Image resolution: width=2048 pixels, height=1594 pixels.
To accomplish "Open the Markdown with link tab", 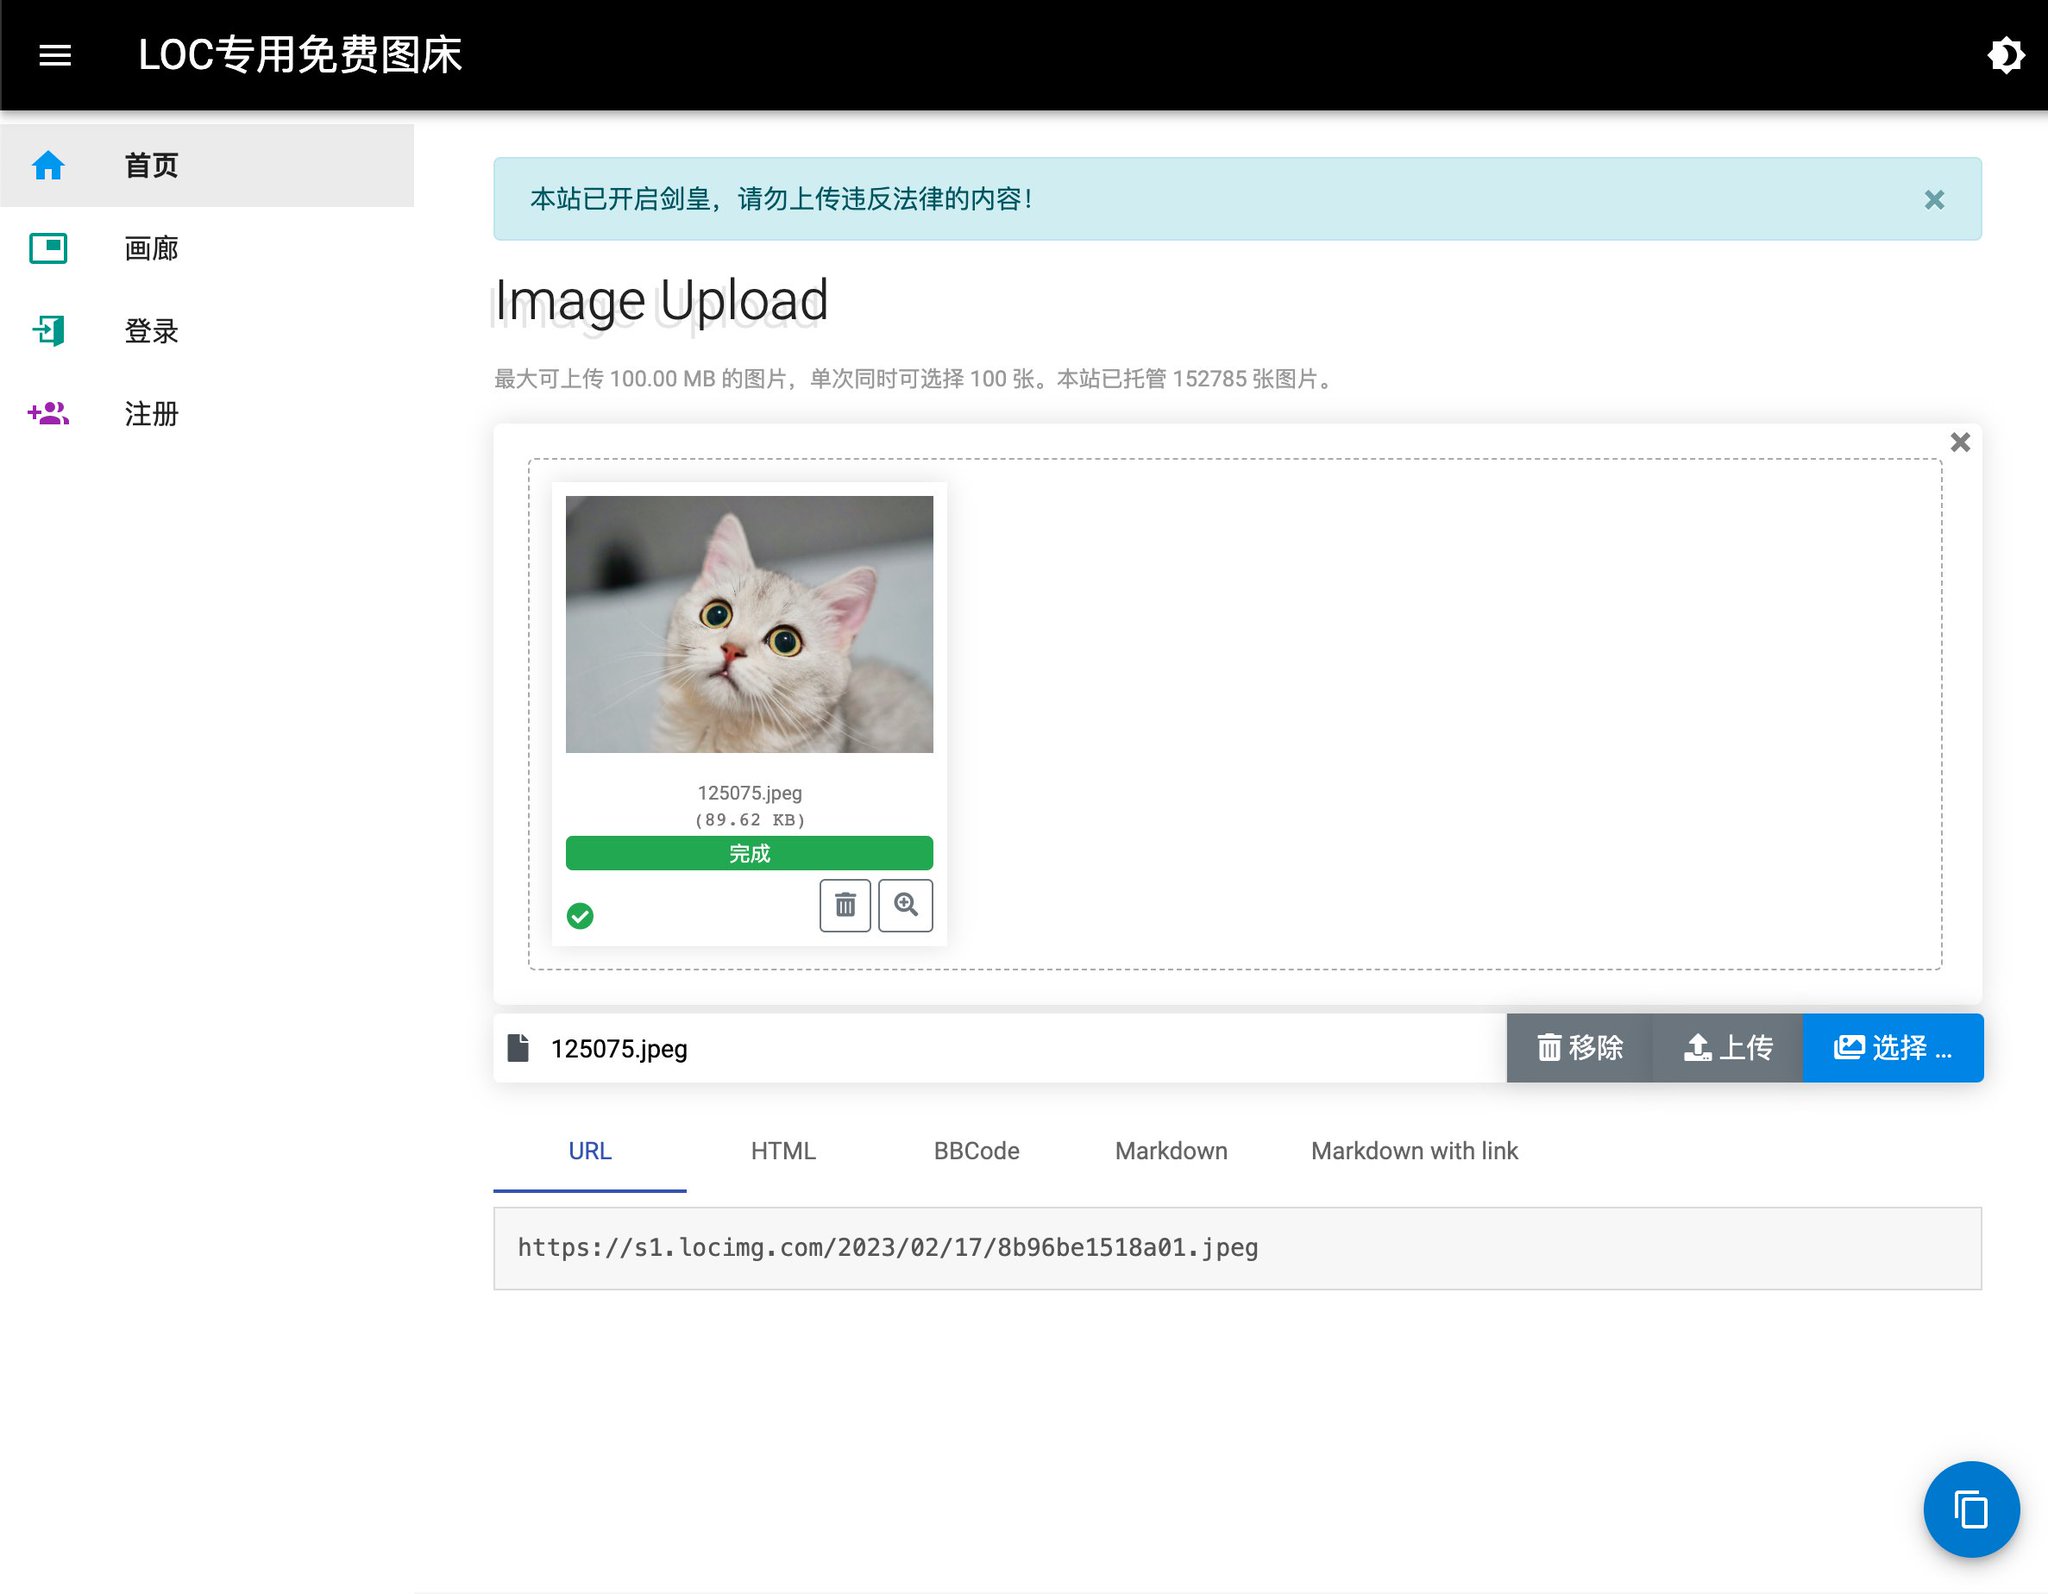I will (x=1413, y=1151).
